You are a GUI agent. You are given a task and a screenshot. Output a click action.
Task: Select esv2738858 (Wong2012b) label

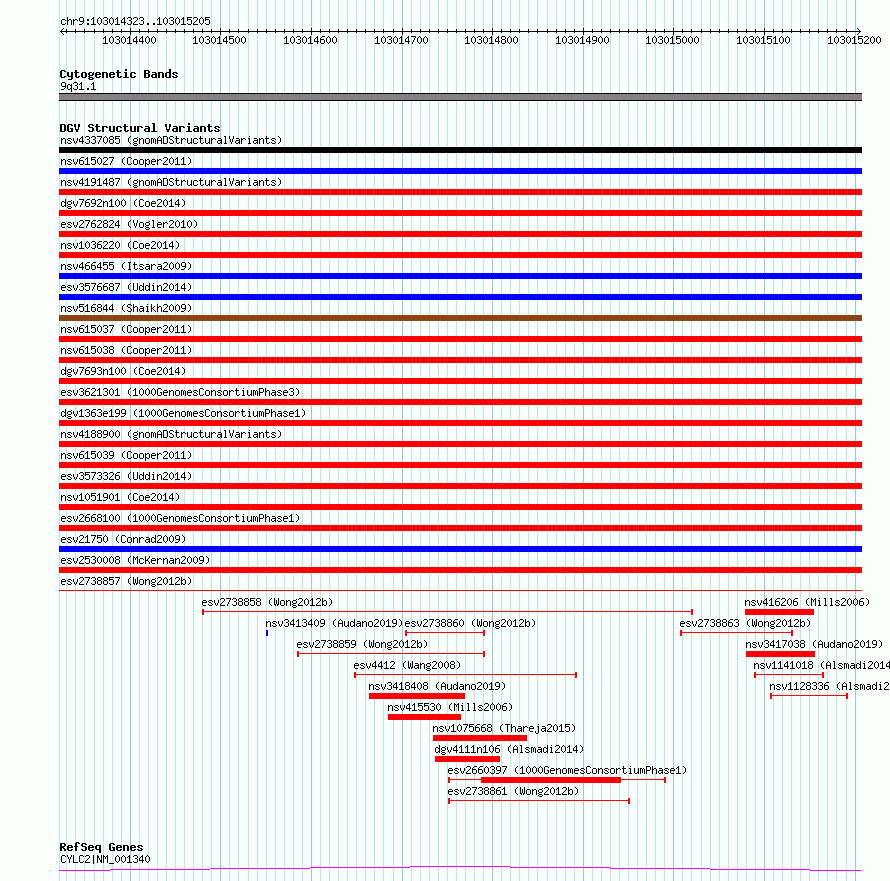pyautogui.click(x=267, y=602)
